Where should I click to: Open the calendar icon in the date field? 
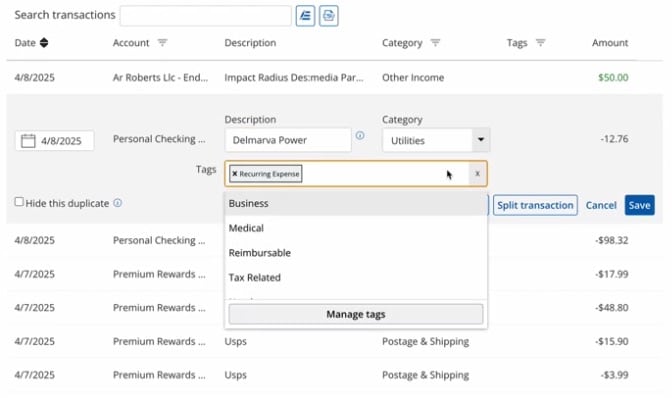[28, 141]
